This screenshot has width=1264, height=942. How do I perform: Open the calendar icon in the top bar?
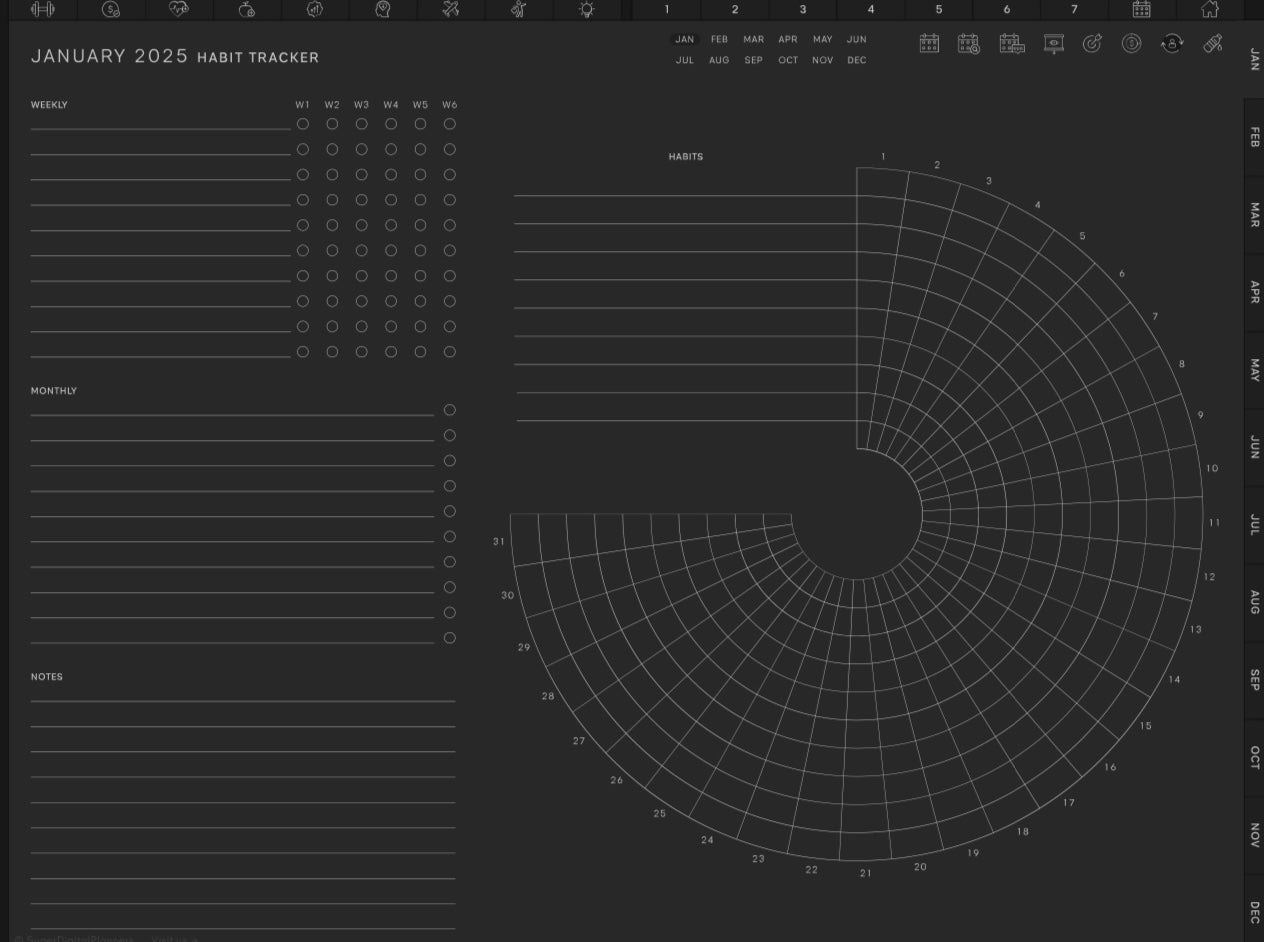click(x=1141, y=9)
